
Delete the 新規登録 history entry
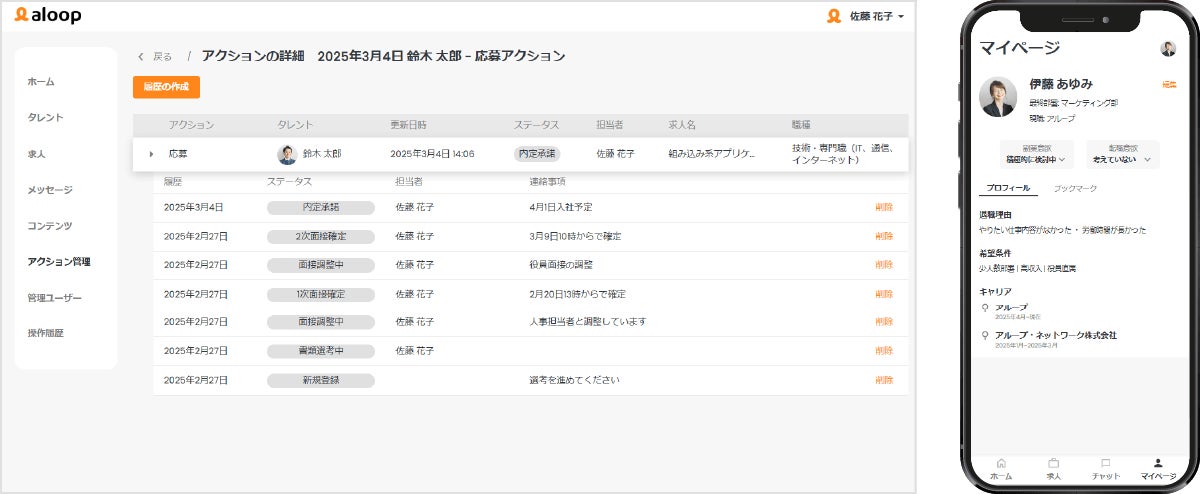pos(884,380)
